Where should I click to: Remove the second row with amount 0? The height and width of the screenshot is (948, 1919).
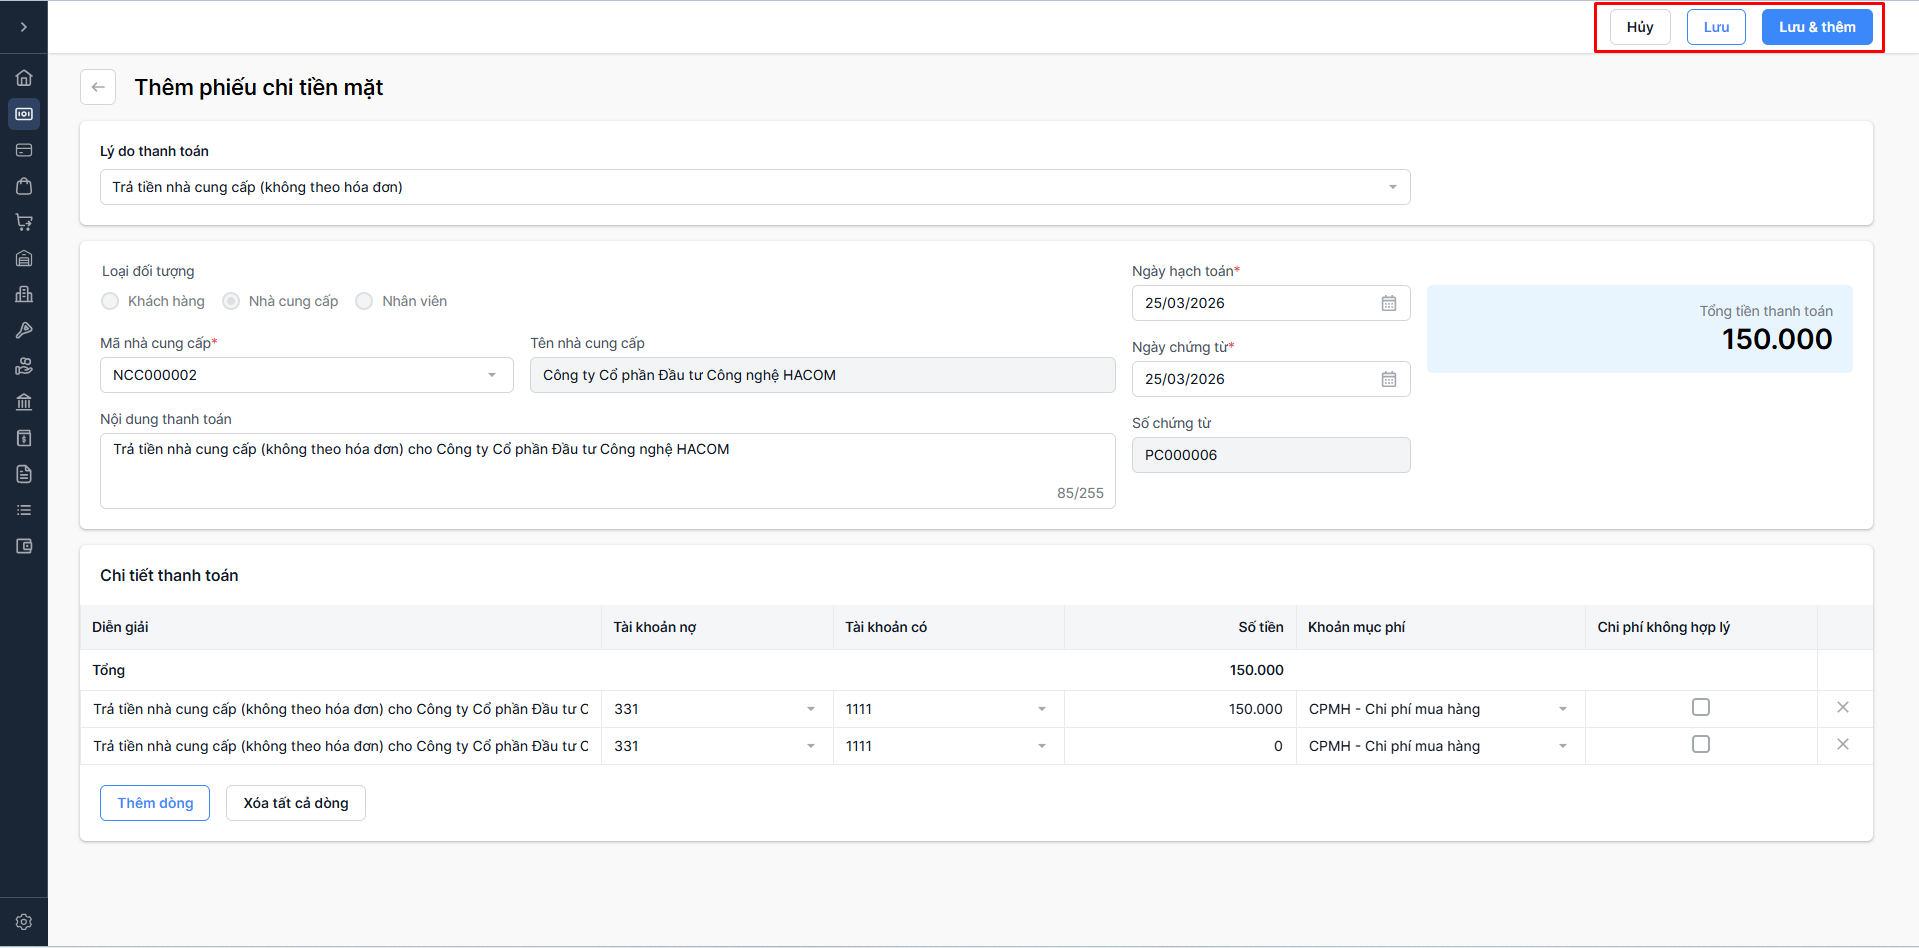coord(1842,745)
